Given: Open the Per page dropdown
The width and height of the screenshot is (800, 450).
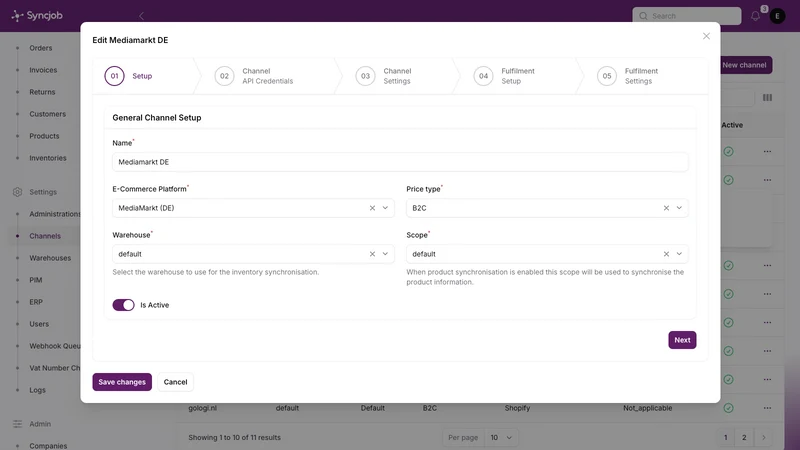Looking at the screenshot, I should click(501, 437).
